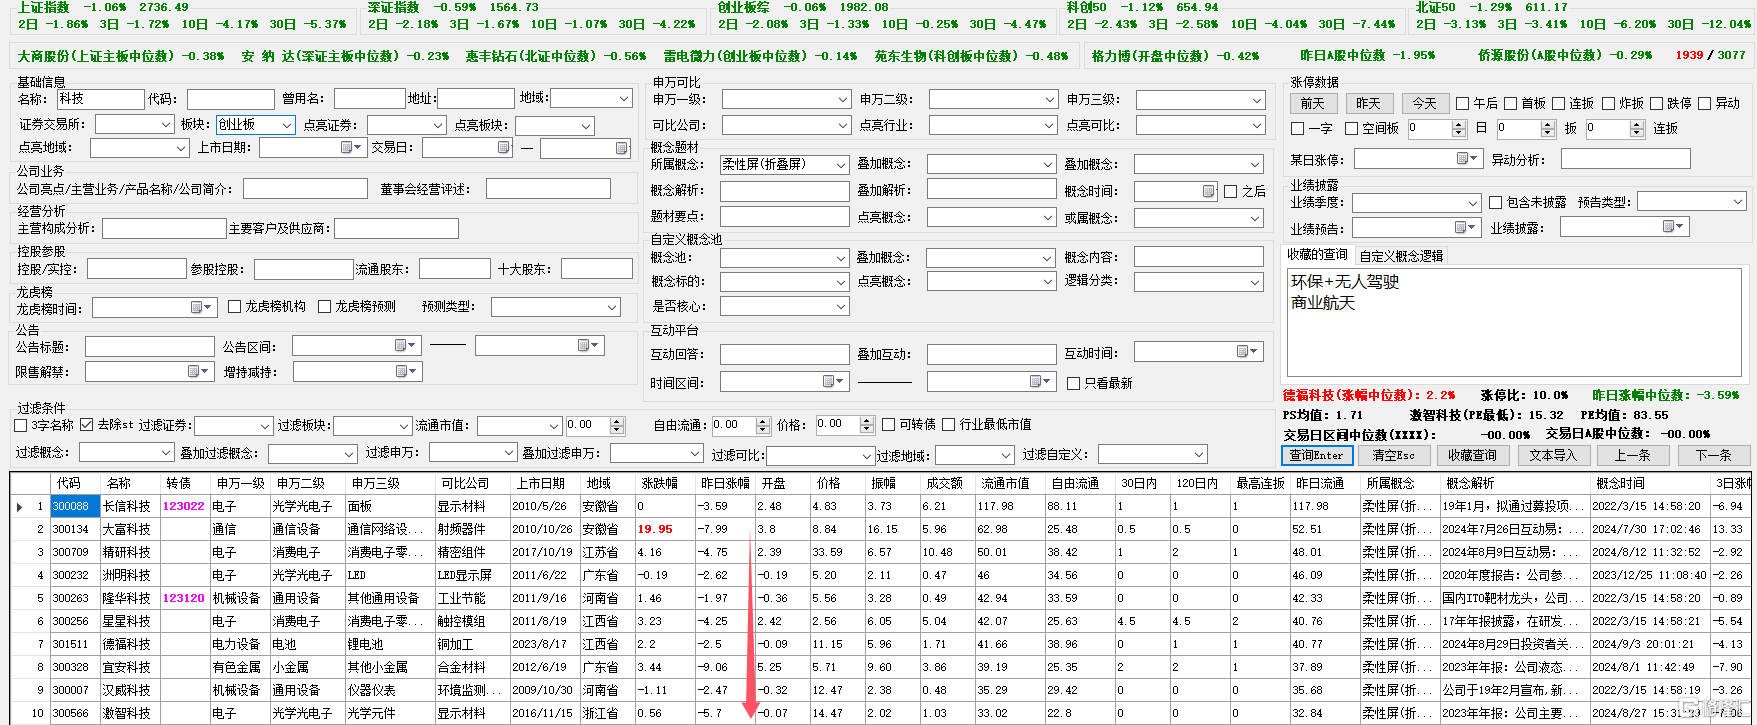1757x725 pixels.
Task: Expand the 可比公司 dropdown
Action: click(843, 126)
